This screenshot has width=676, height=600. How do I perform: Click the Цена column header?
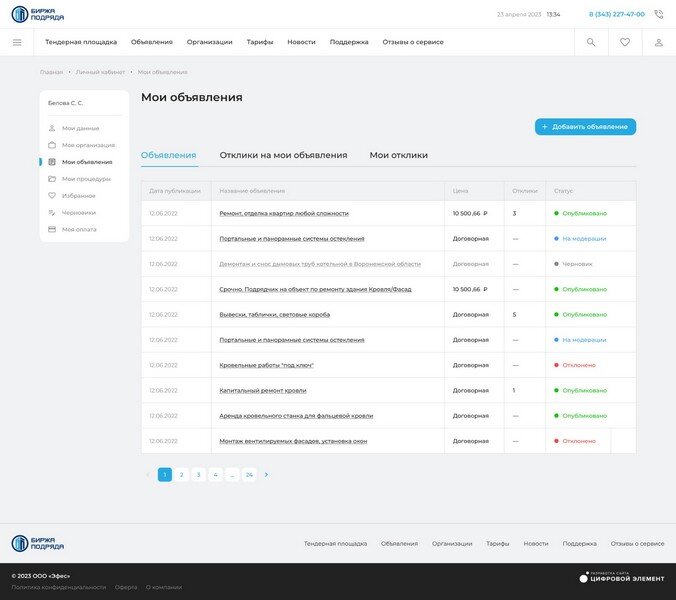point(460,191)
